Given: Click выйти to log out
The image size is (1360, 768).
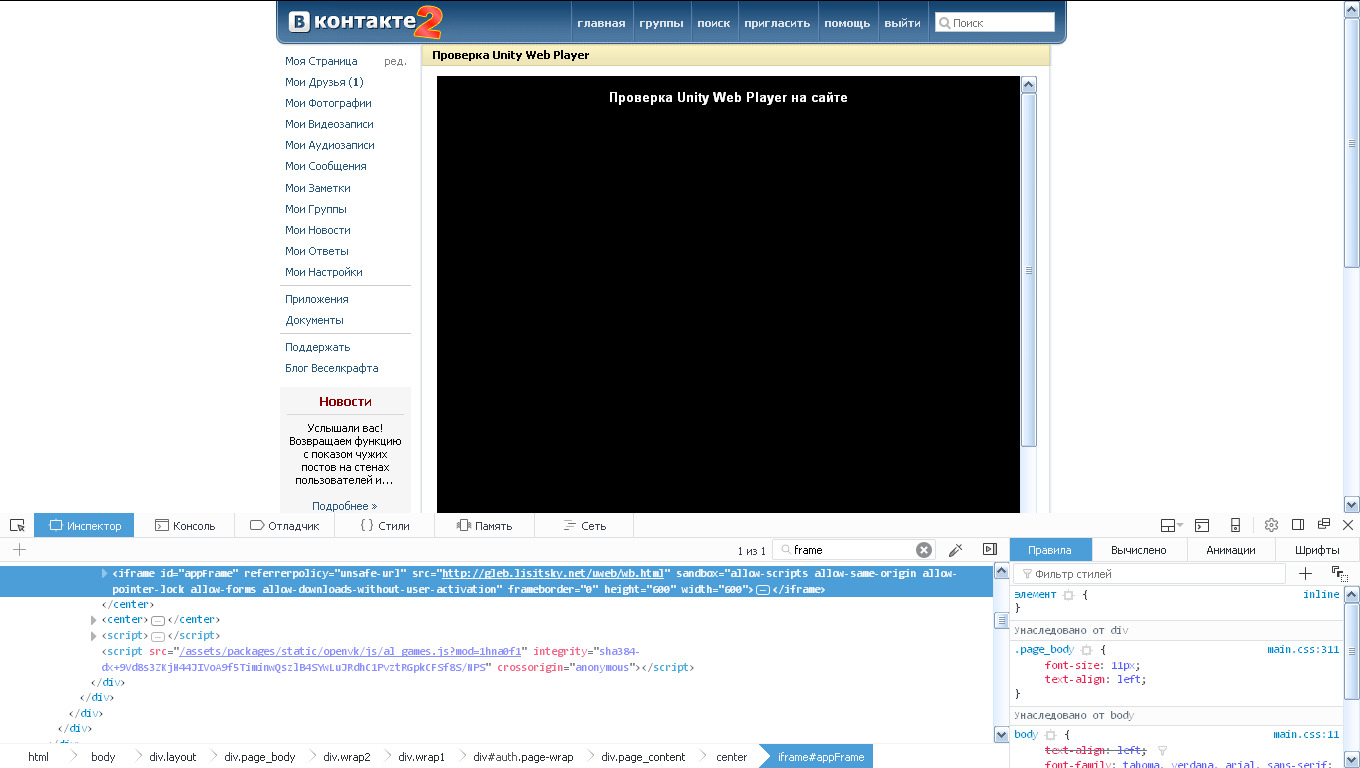Looking at the screenshot, I should [902, 23].
